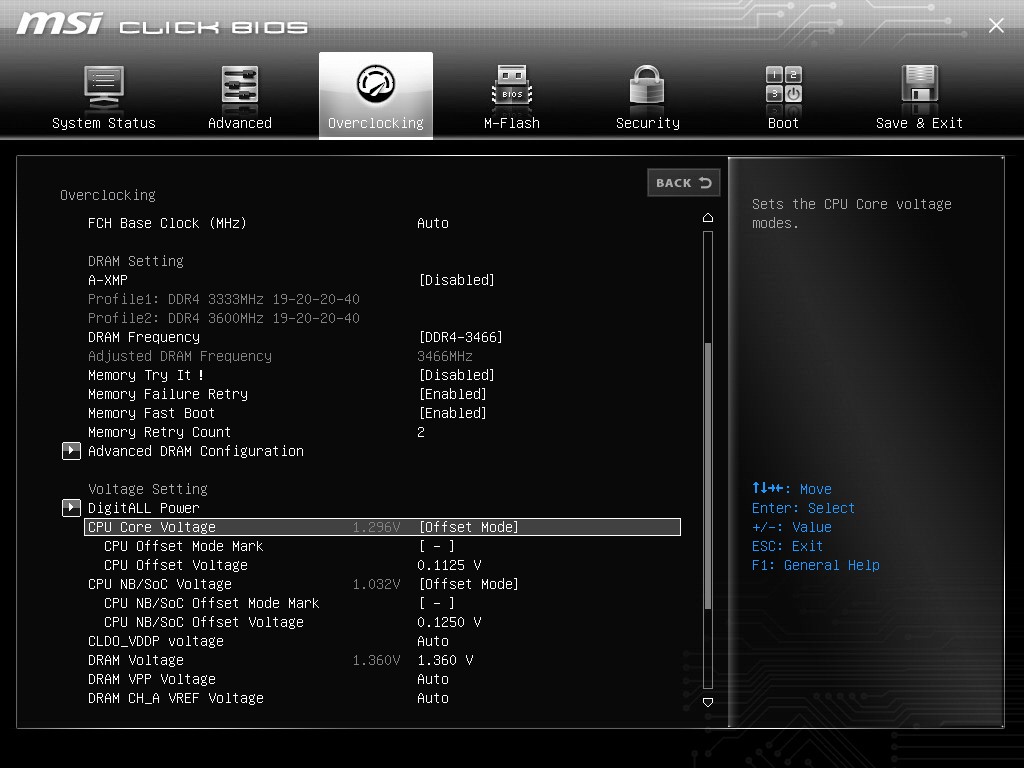The height and width of the screenshot is (768, 1024).
Task: Open the Save & Exit floppy icon
Action: (x=920, y=85)
